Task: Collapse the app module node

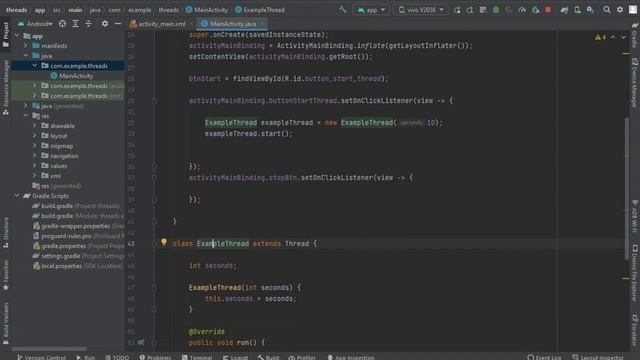Action: [x=17, y=36]
